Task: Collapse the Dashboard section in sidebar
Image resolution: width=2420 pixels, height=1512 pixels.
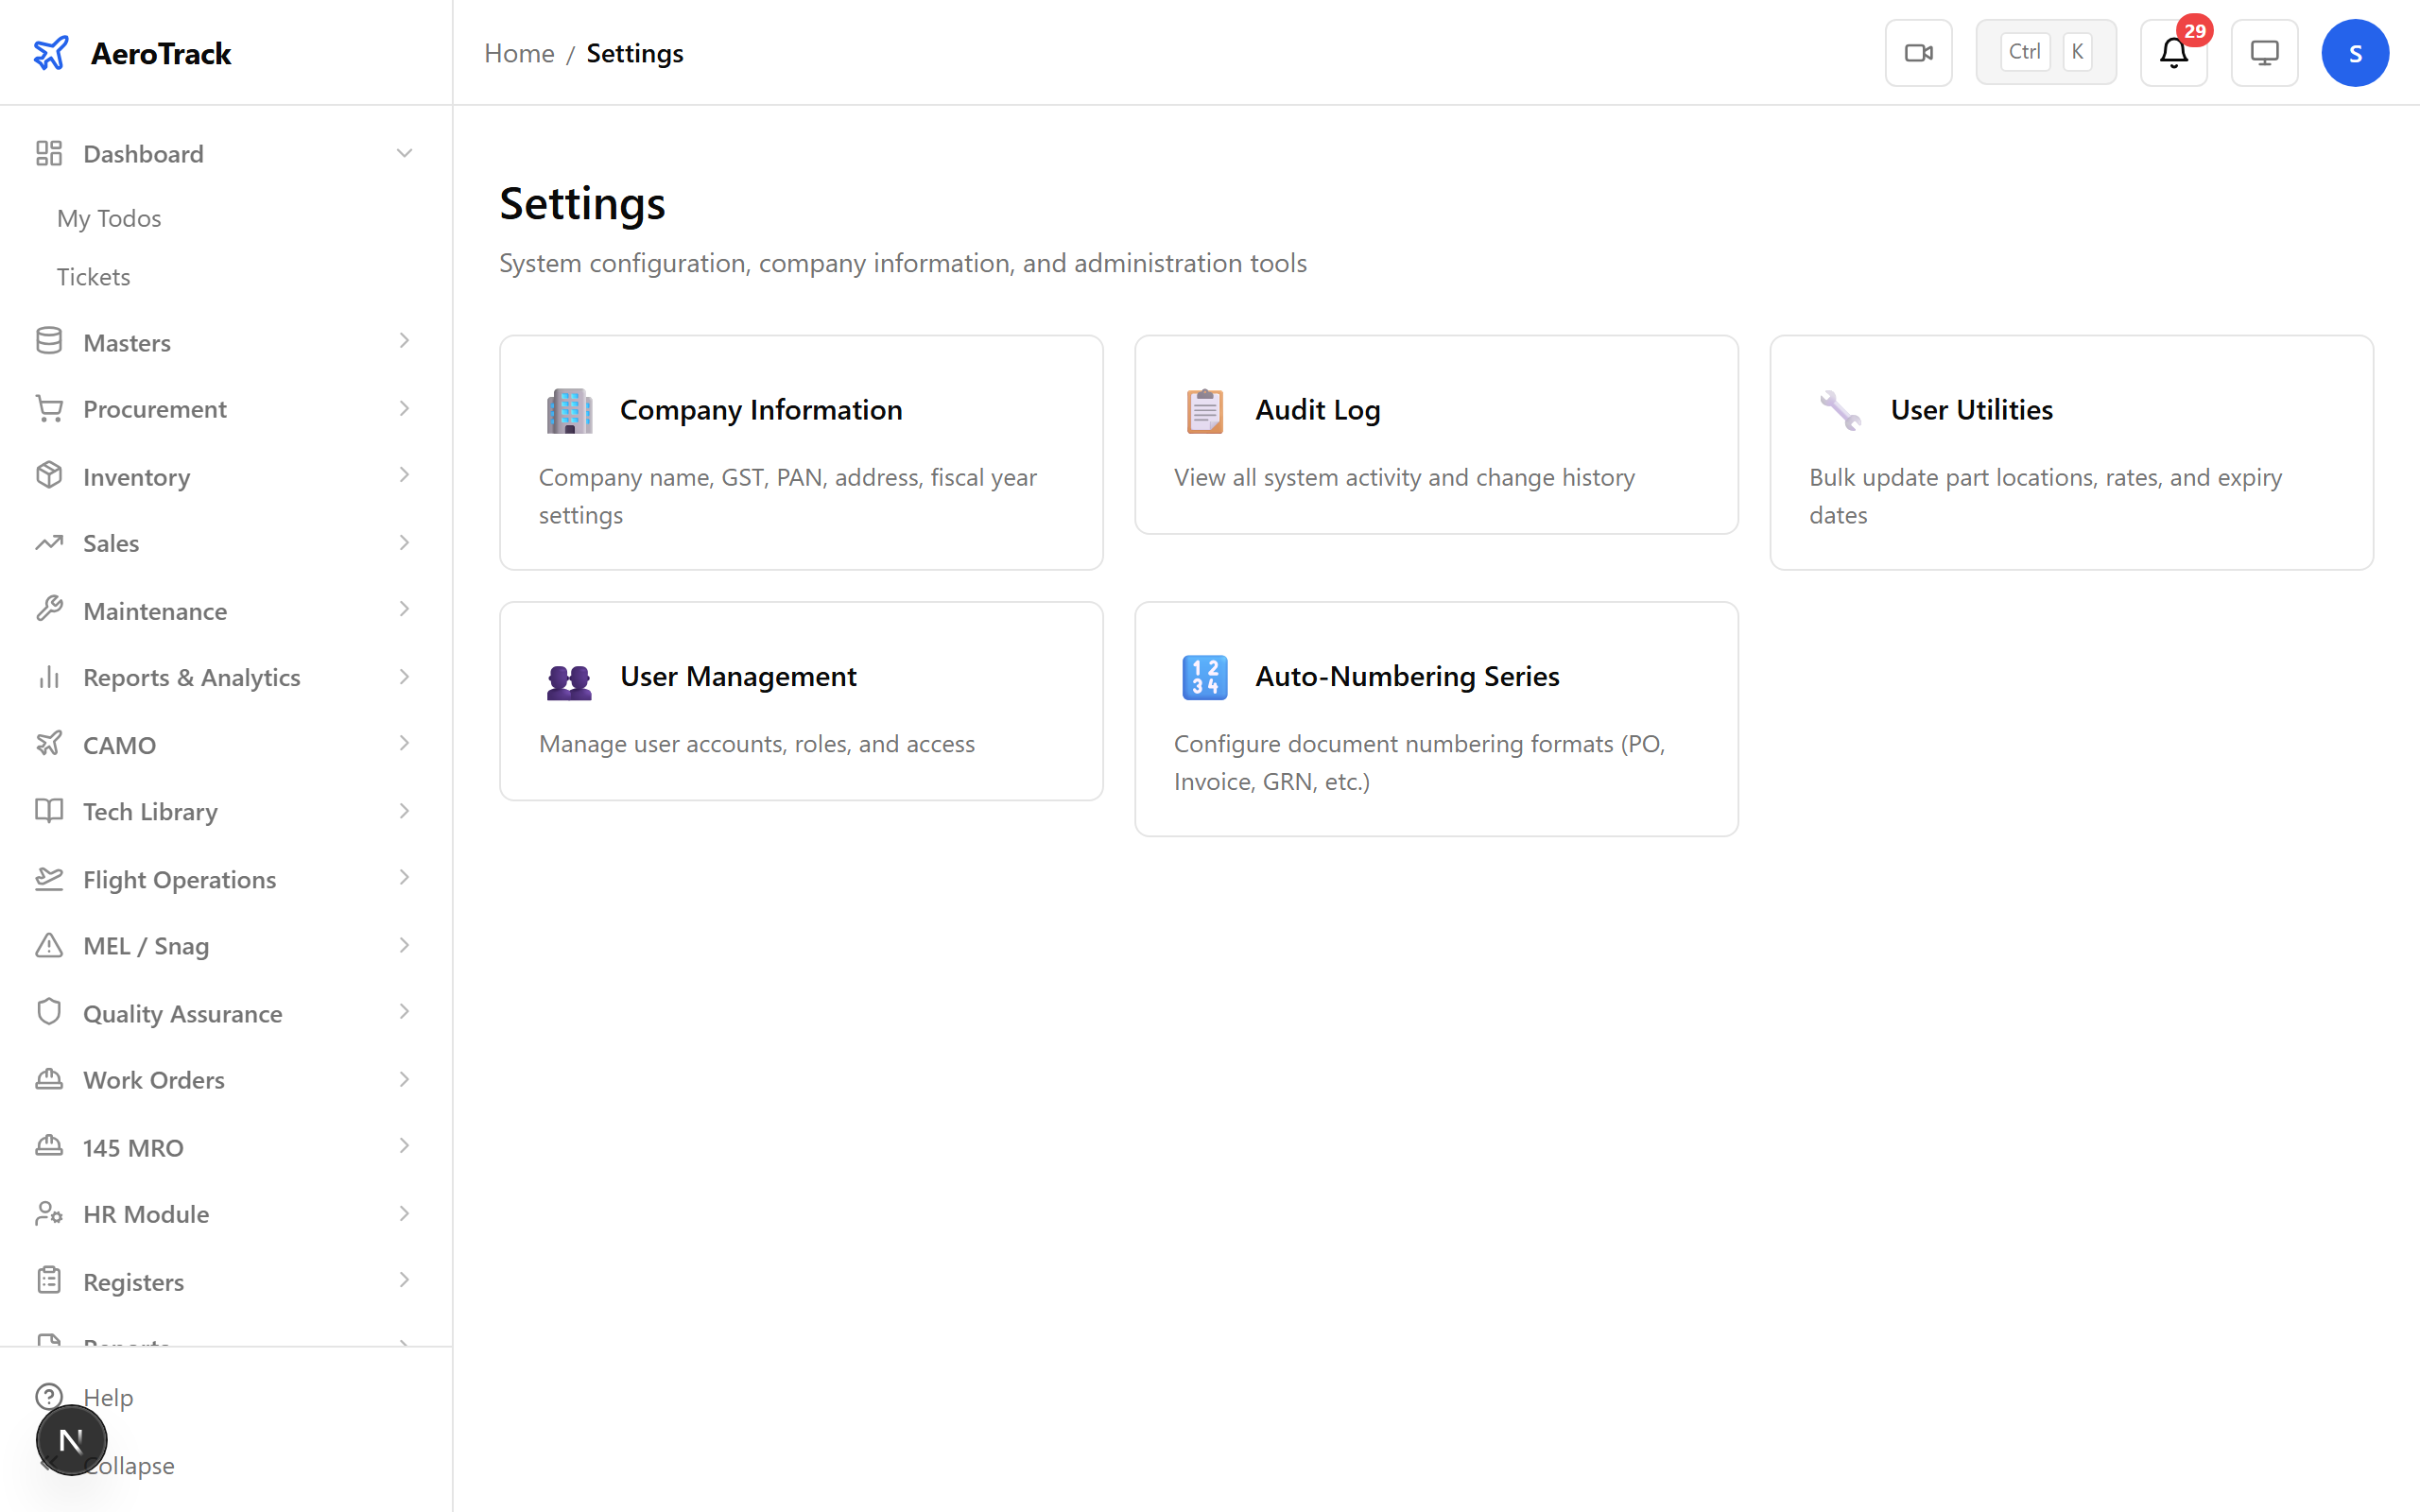Action: click(x=404, y=153)
